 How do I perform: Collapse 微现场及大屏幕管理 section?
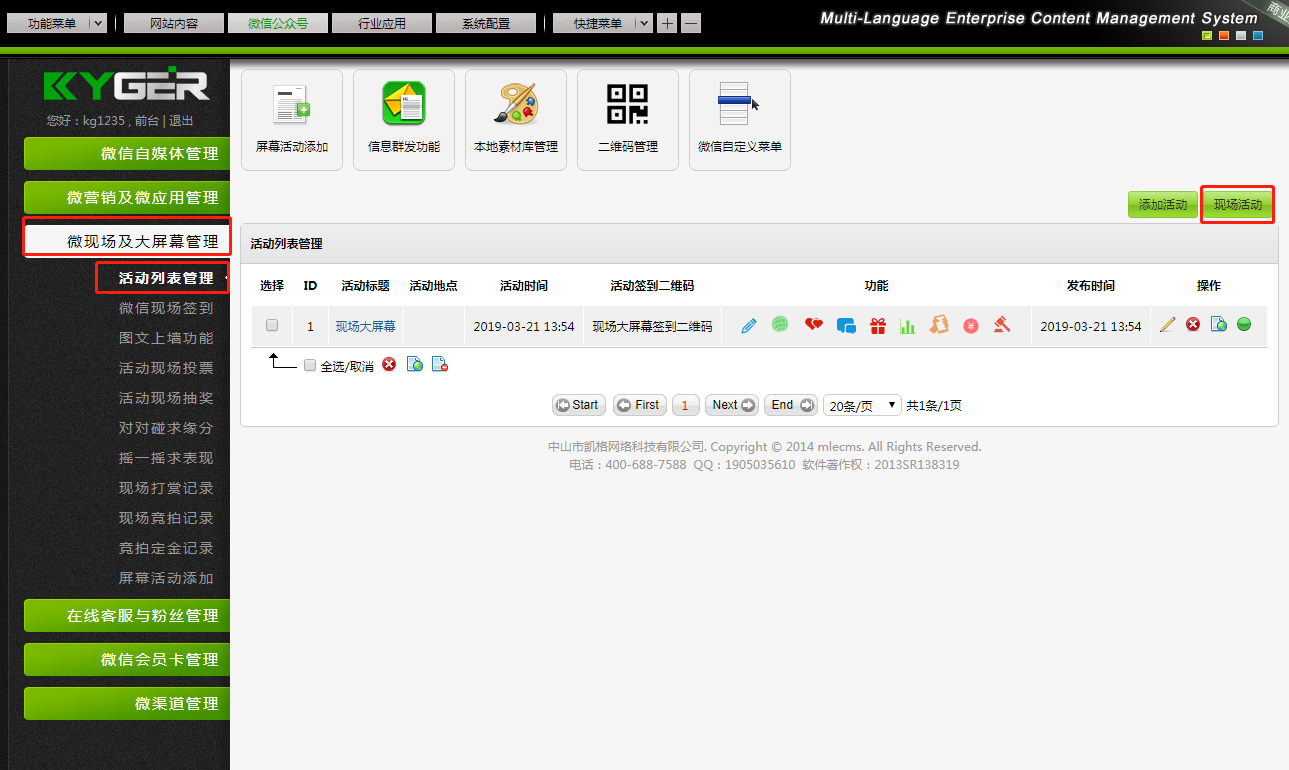(127, 241)
